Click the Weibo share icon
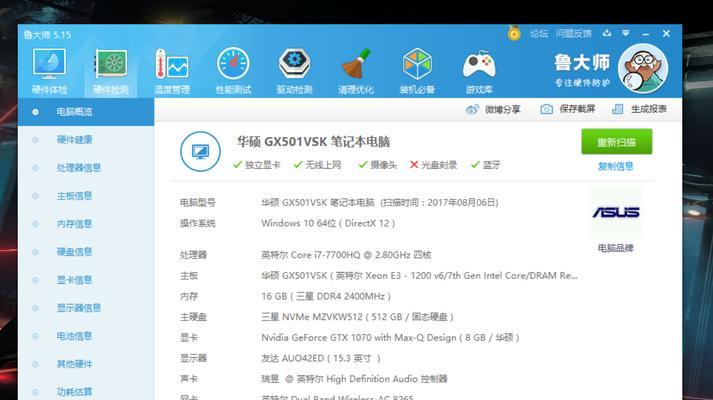 [x=472, y=110]
